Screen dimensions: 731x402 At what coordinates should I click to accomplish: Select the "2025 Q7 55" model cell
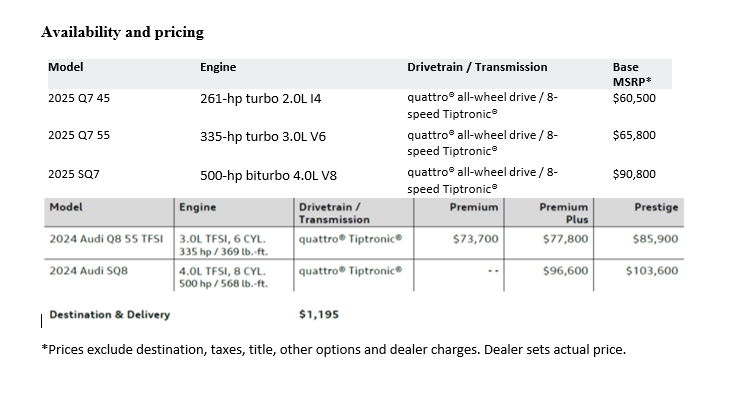(82, 135)
